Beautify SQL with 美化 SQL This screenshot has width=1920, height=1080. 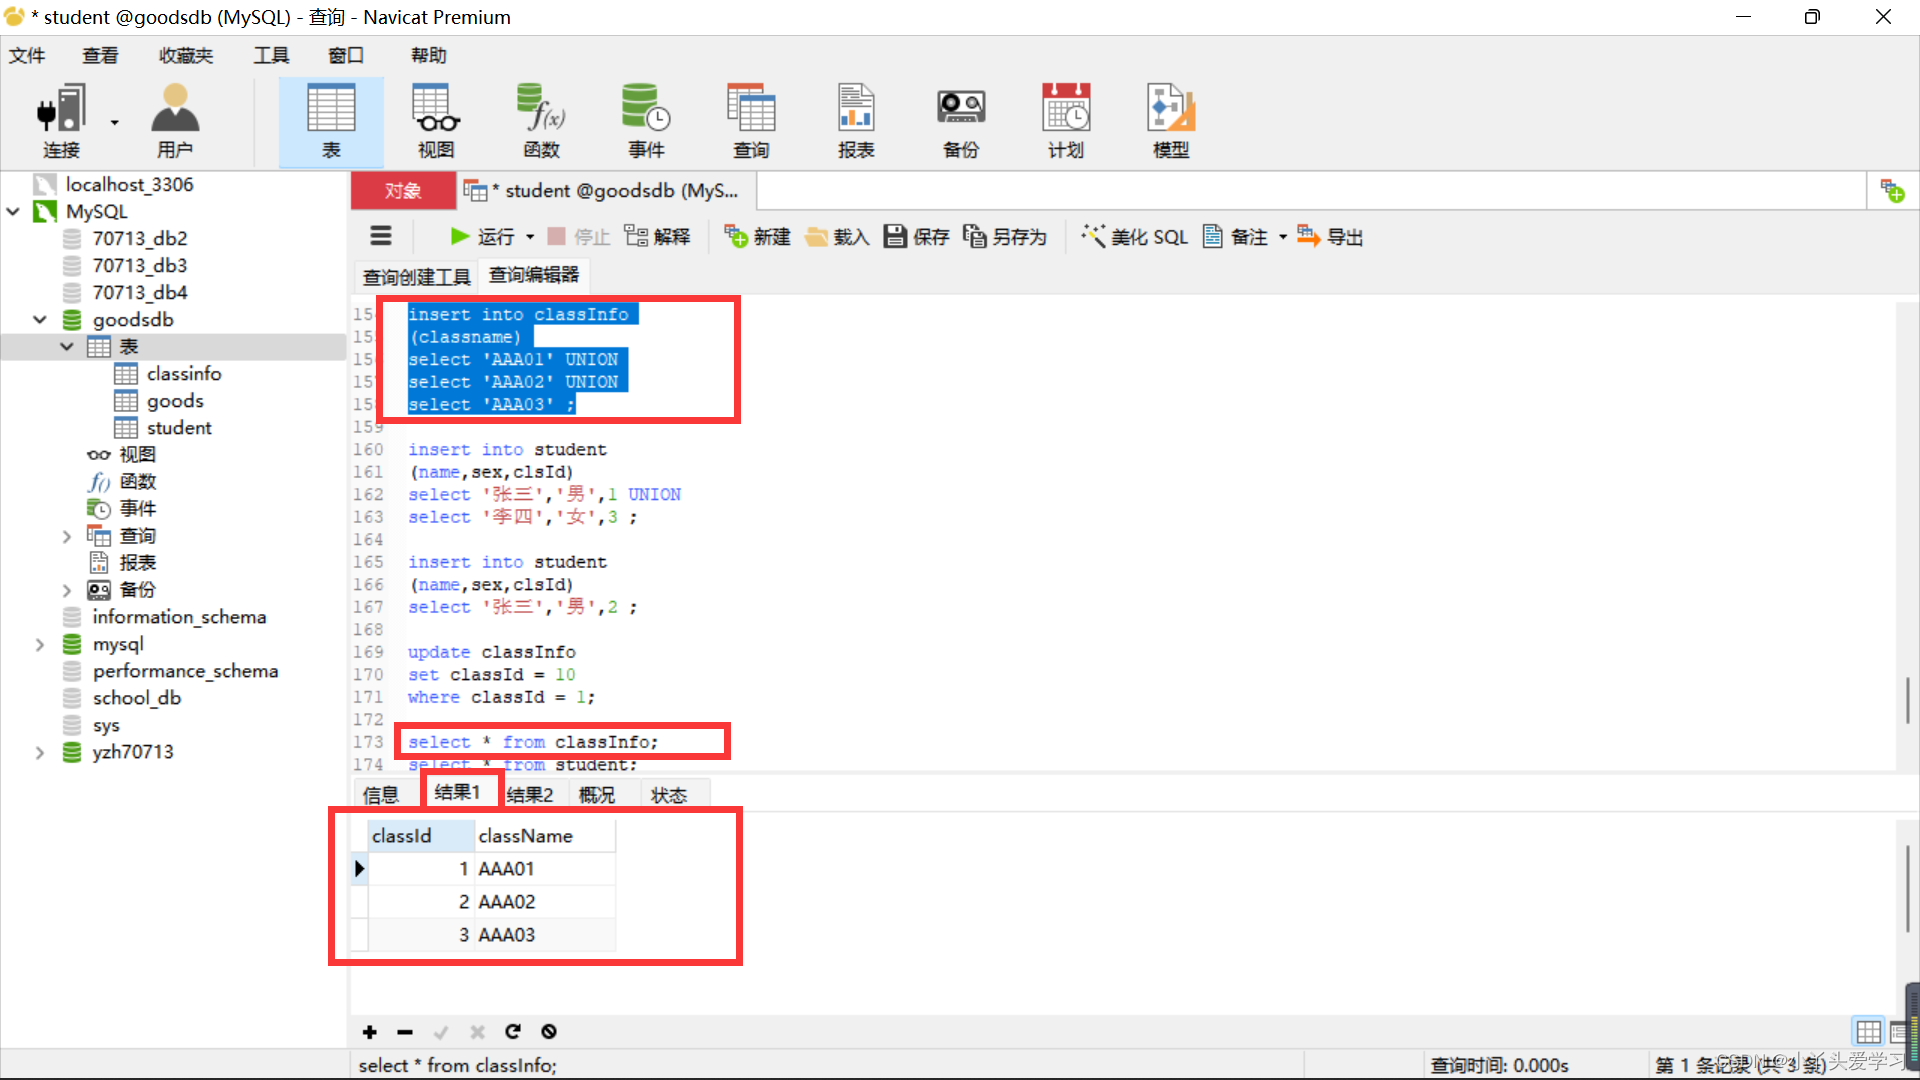pos(1134,236)
